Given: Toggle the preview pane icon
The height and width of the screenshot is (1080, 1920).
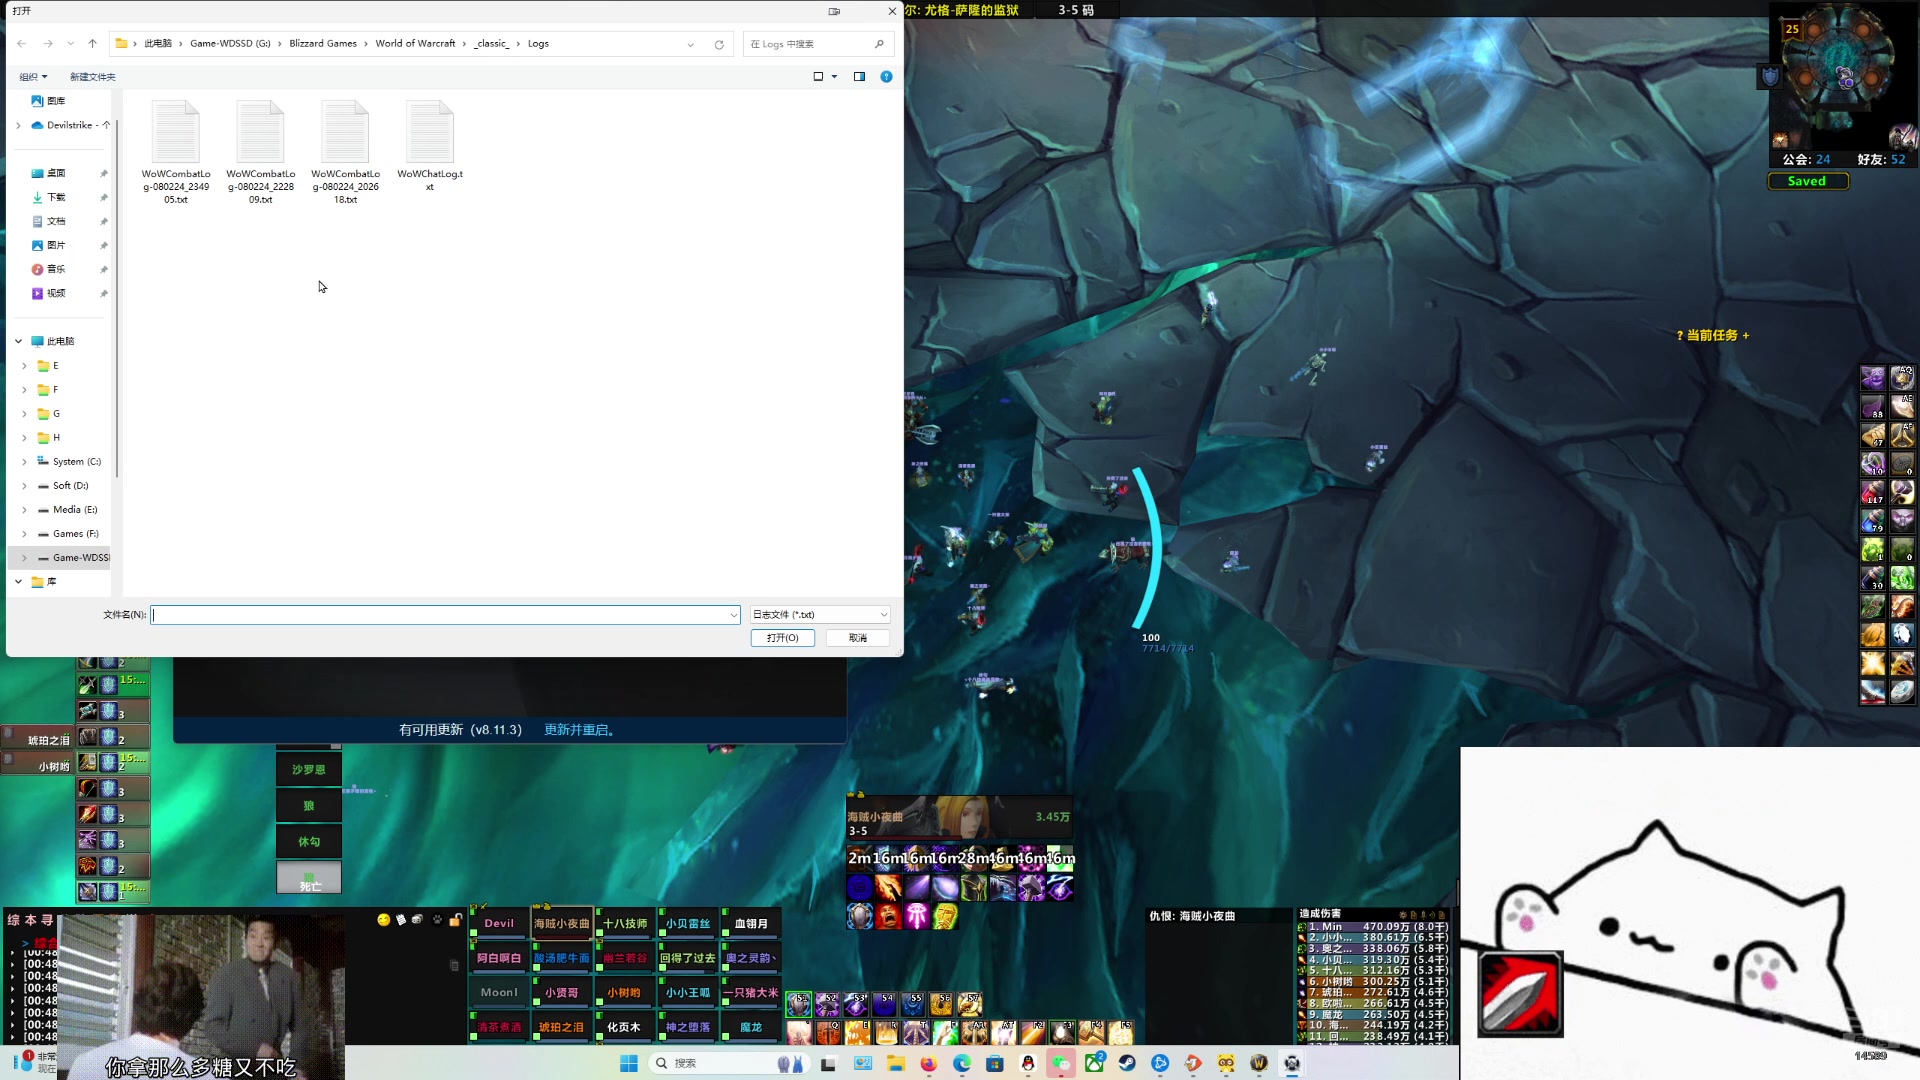Looking at the screenshot, I should point(859,77).
